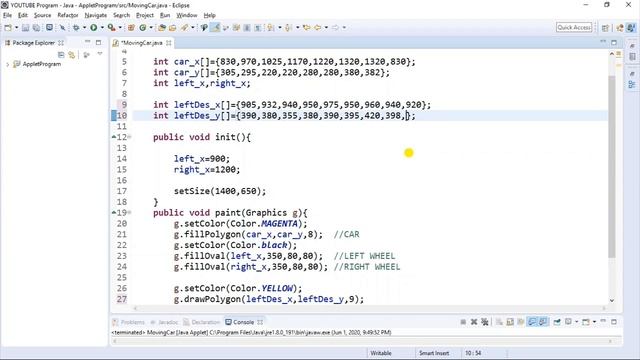Click Terminate square icon in Console
640x360 pixels.
463,322
